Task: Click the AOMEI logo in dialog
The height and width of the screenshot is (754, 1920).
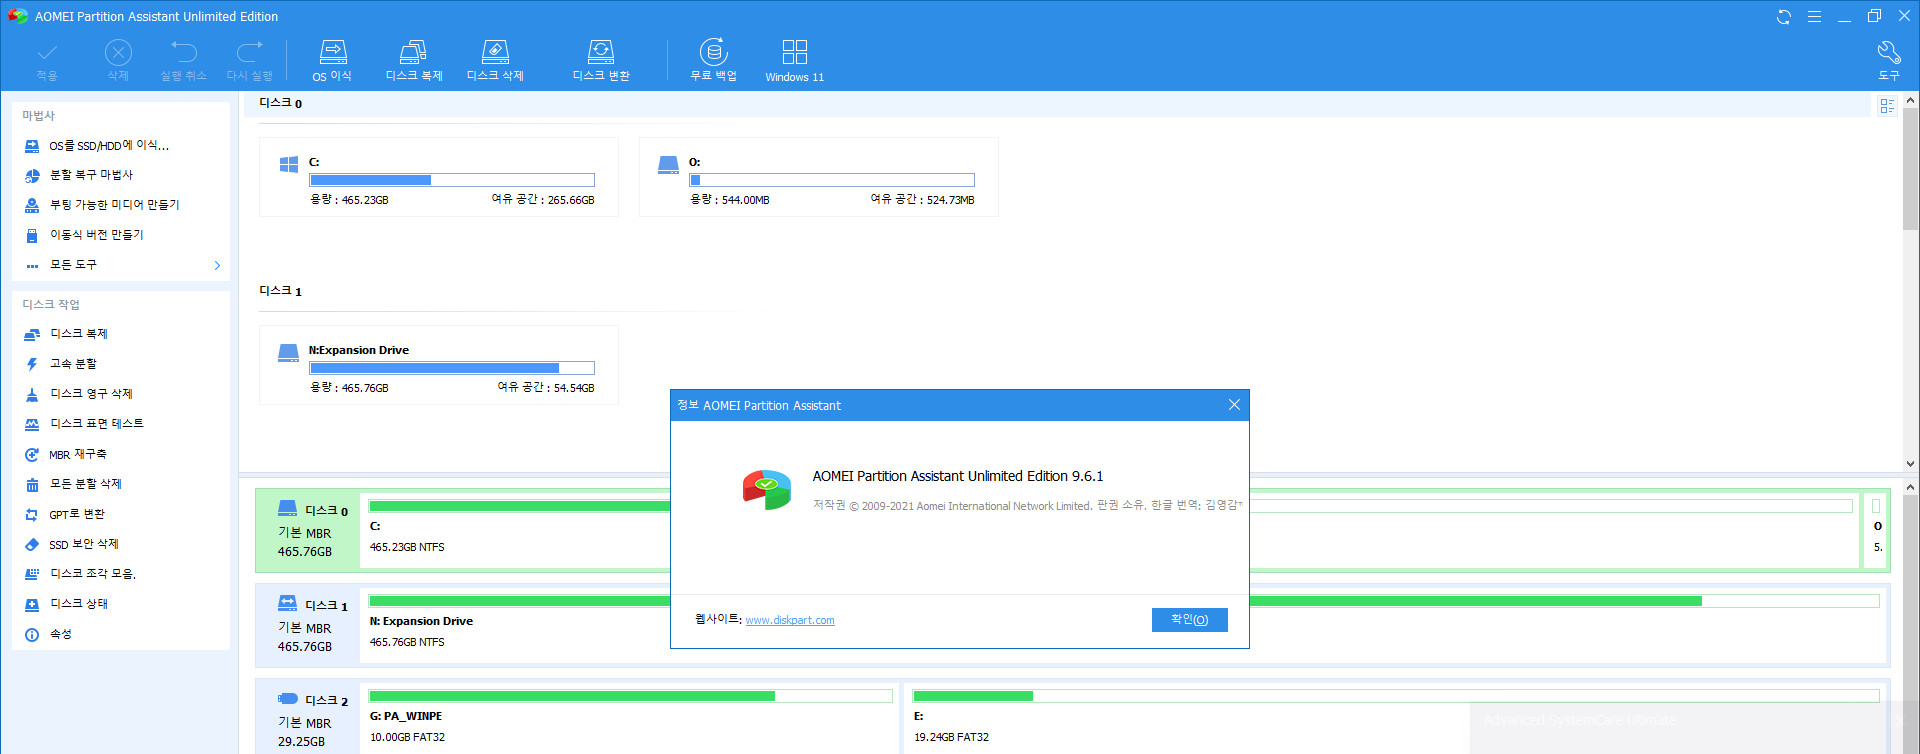Action: click(767, 490)
